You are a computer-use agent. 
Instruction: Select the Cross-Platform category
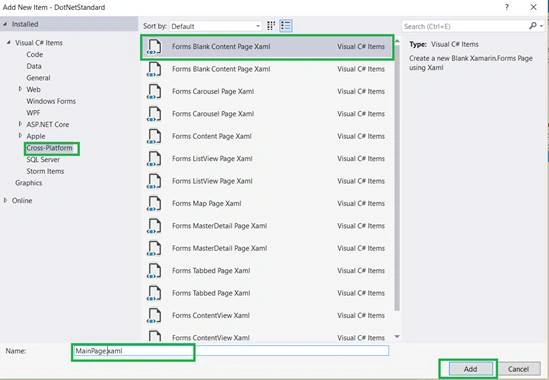pyautogui.click(x=49, y=148)
